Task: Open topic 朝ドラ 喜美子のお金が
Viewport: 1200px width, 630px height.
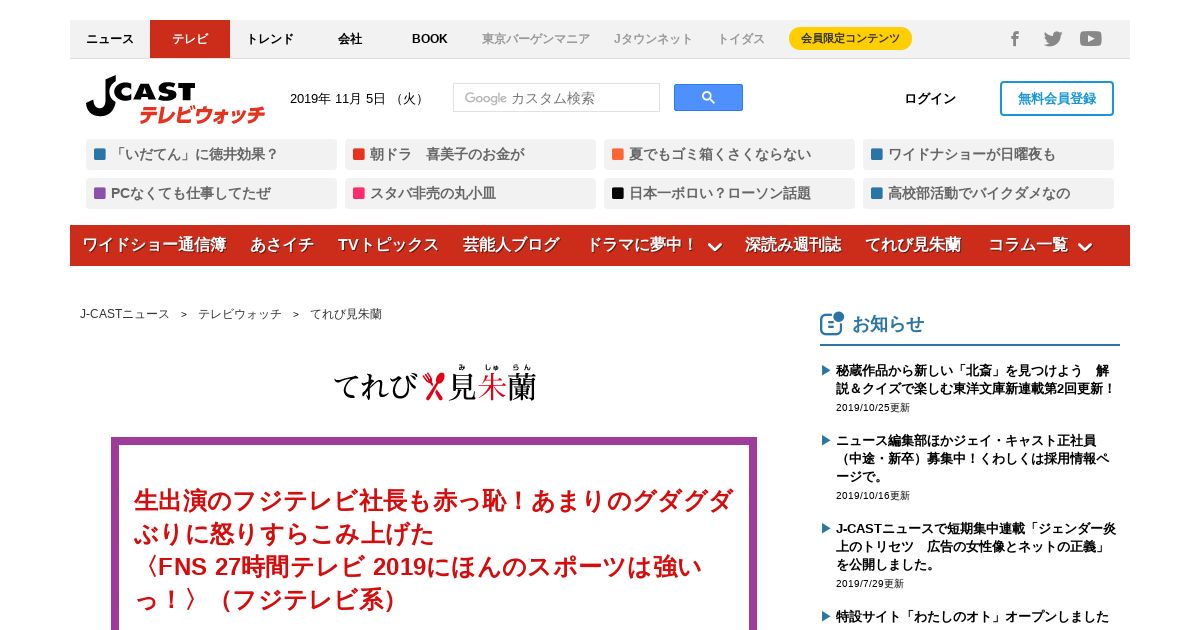Action: 470,154
